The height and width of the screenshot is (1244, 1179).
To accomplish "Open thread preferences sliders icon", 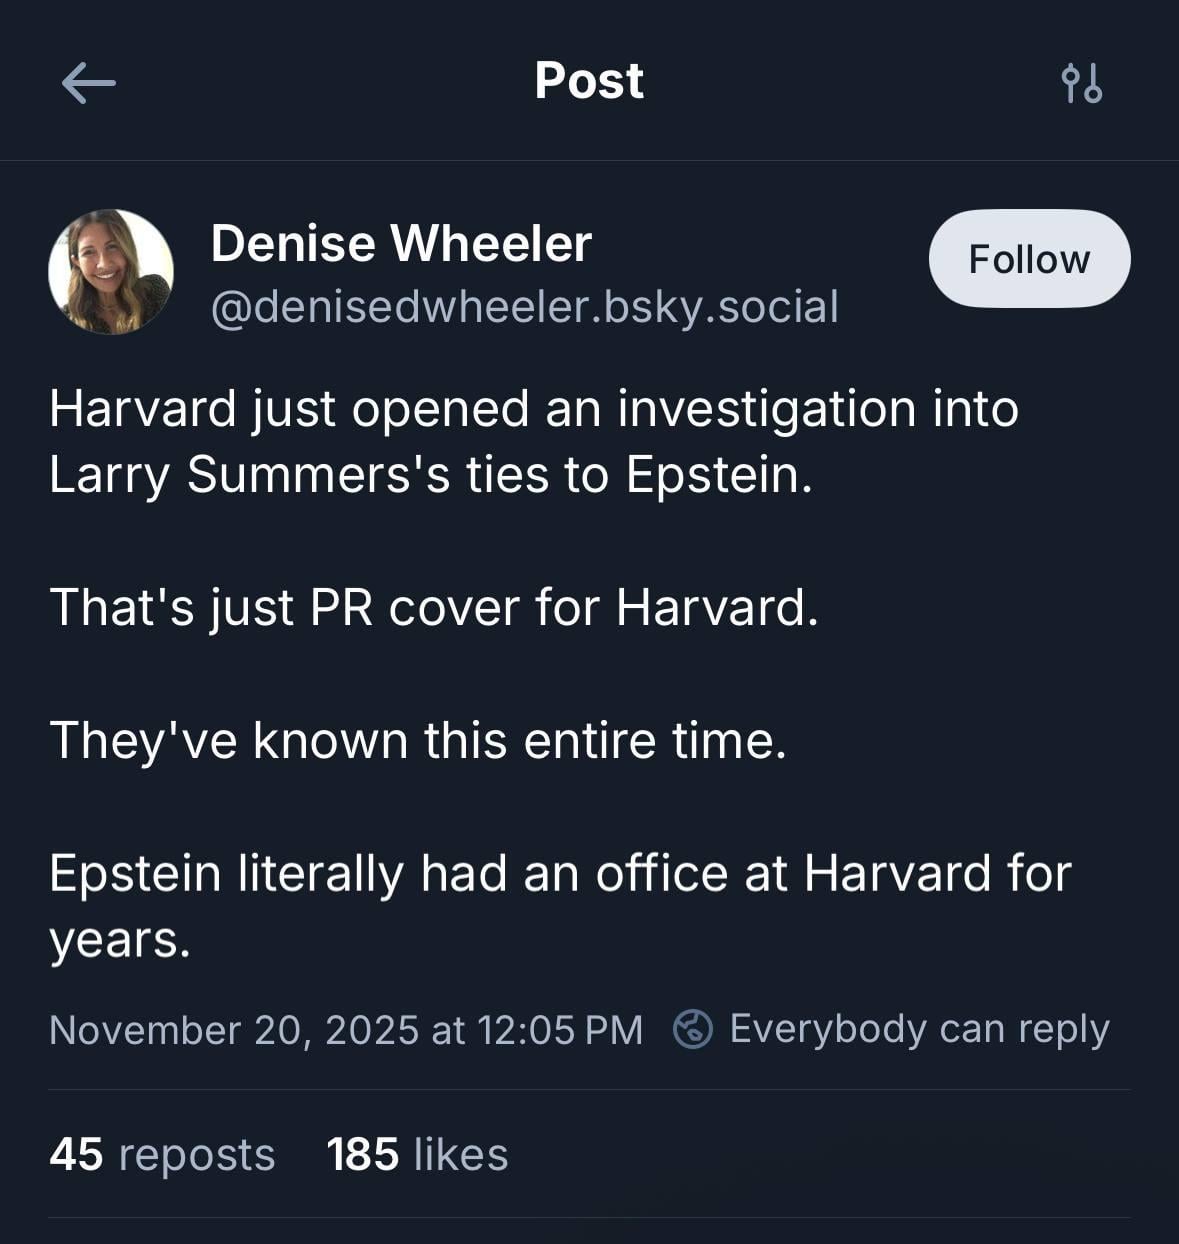I will click(x=1081, y=82).
